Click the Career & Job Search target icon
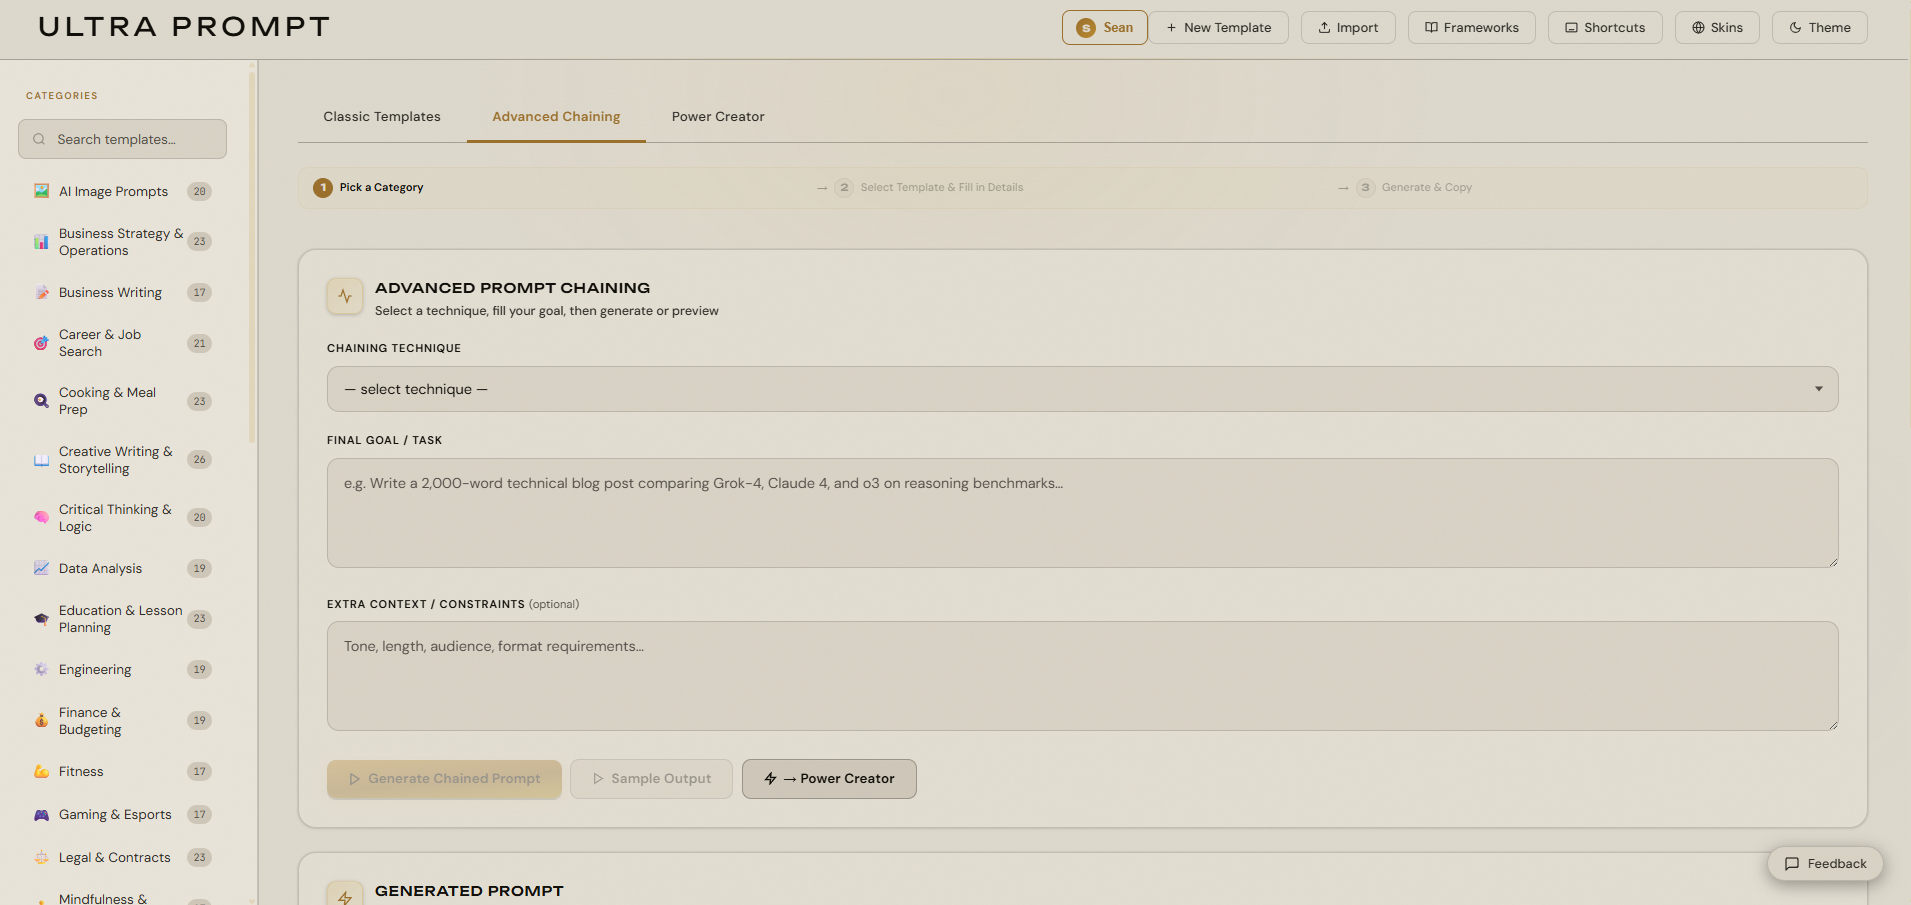Viewport: 1911px width, 905px height. point(41,343)
